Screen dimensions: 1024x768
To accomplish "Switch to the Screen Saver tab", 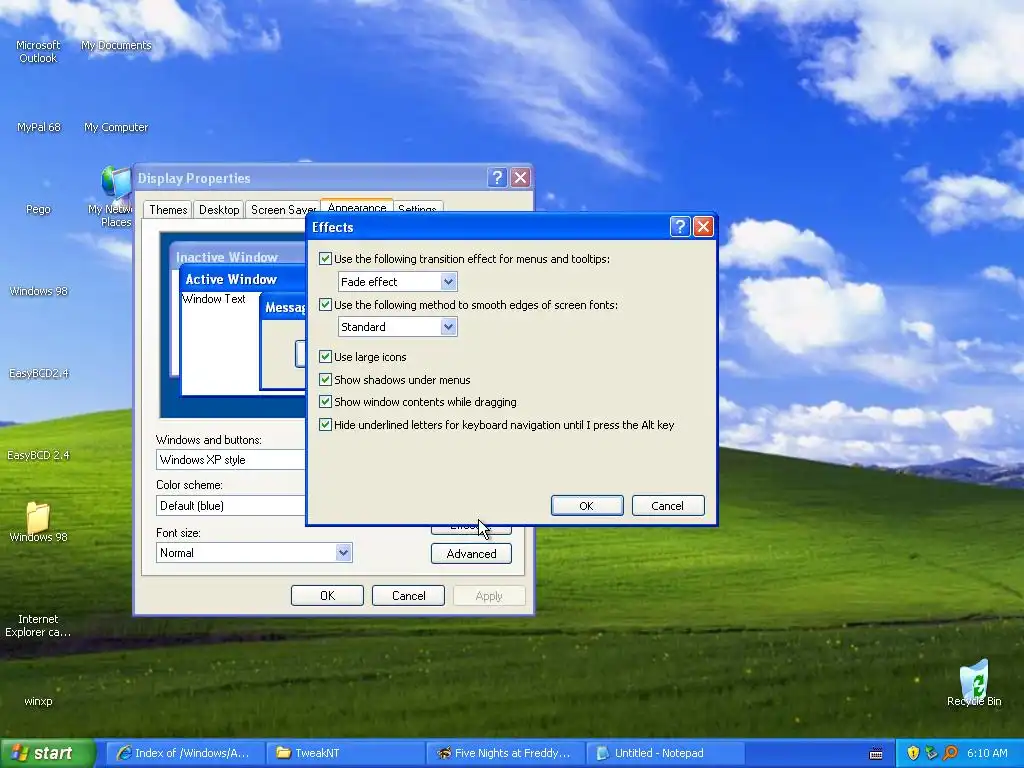I will (283, 210).
